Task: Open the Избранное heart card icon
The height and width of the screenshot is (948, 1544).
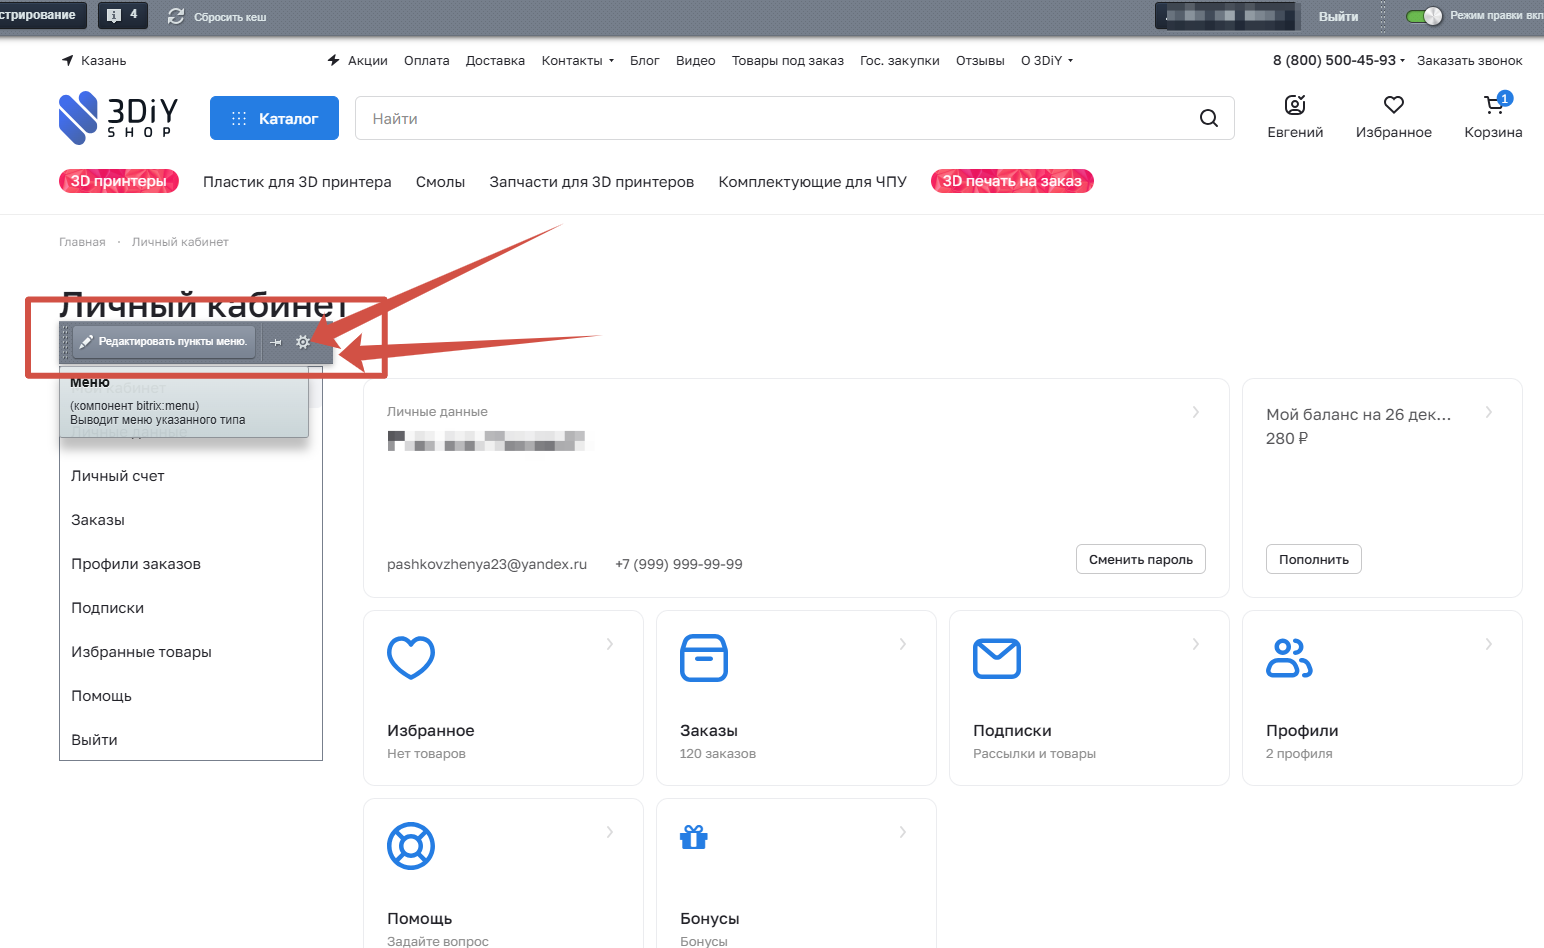Action: coord(411,658)
